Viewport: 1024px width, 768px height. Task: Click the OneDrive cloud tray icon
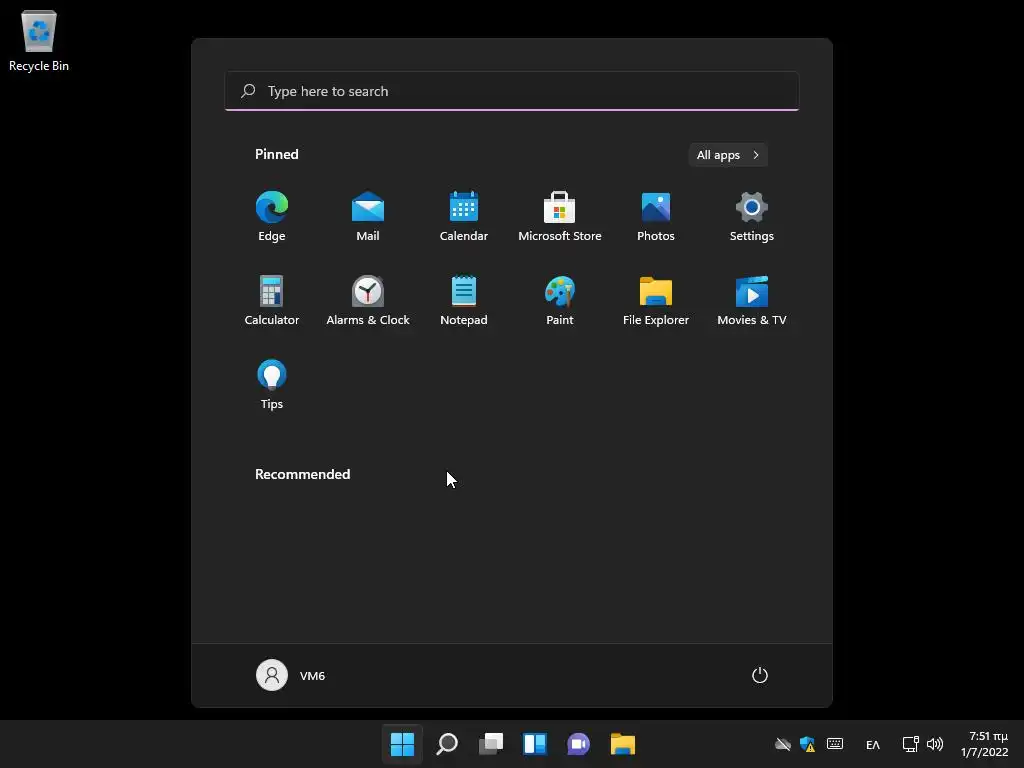782,744
